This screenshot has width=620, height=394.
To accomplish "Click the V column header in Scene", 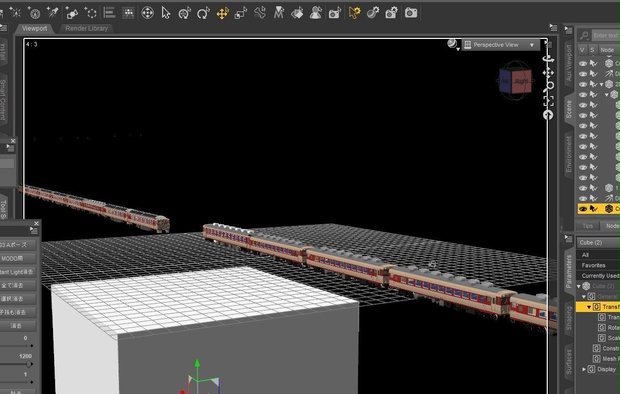I will pos(582,50).
